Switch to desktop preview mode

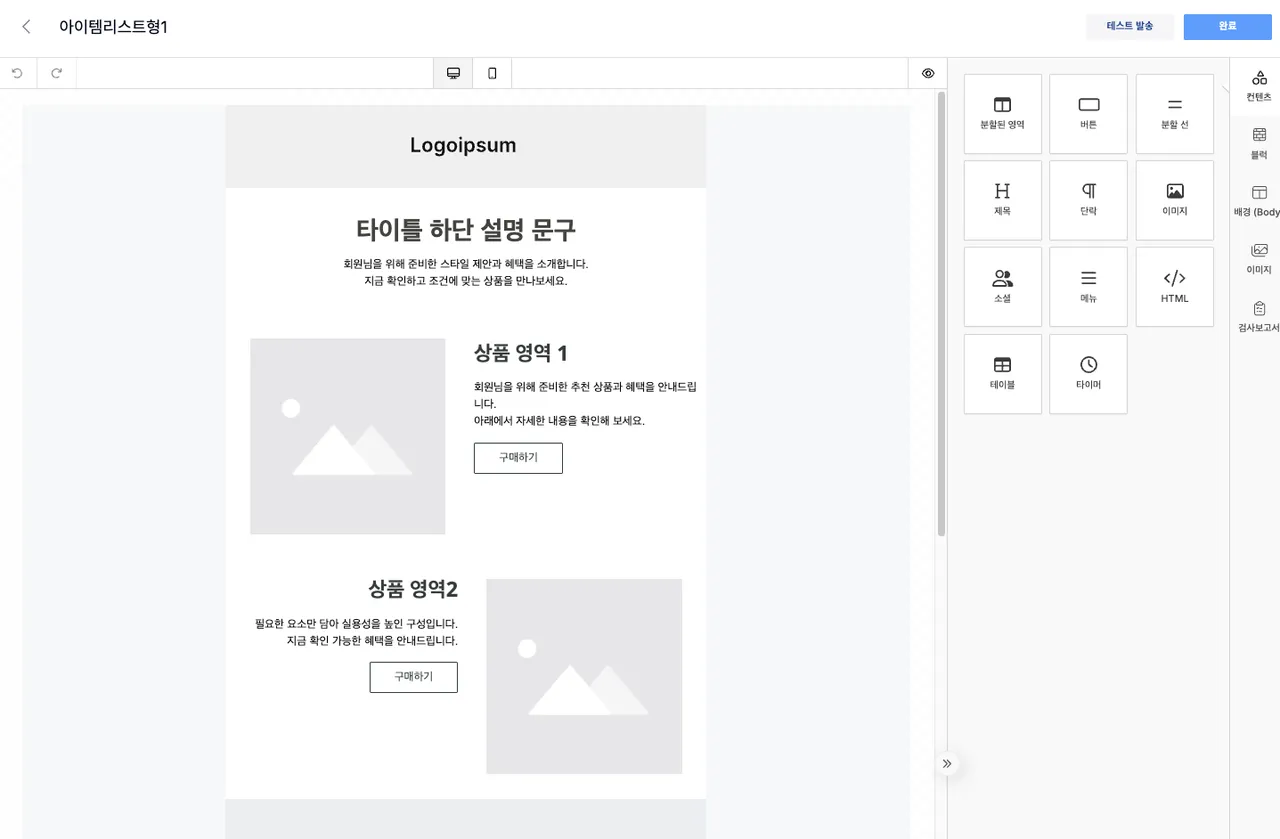(x=453, y=73)
